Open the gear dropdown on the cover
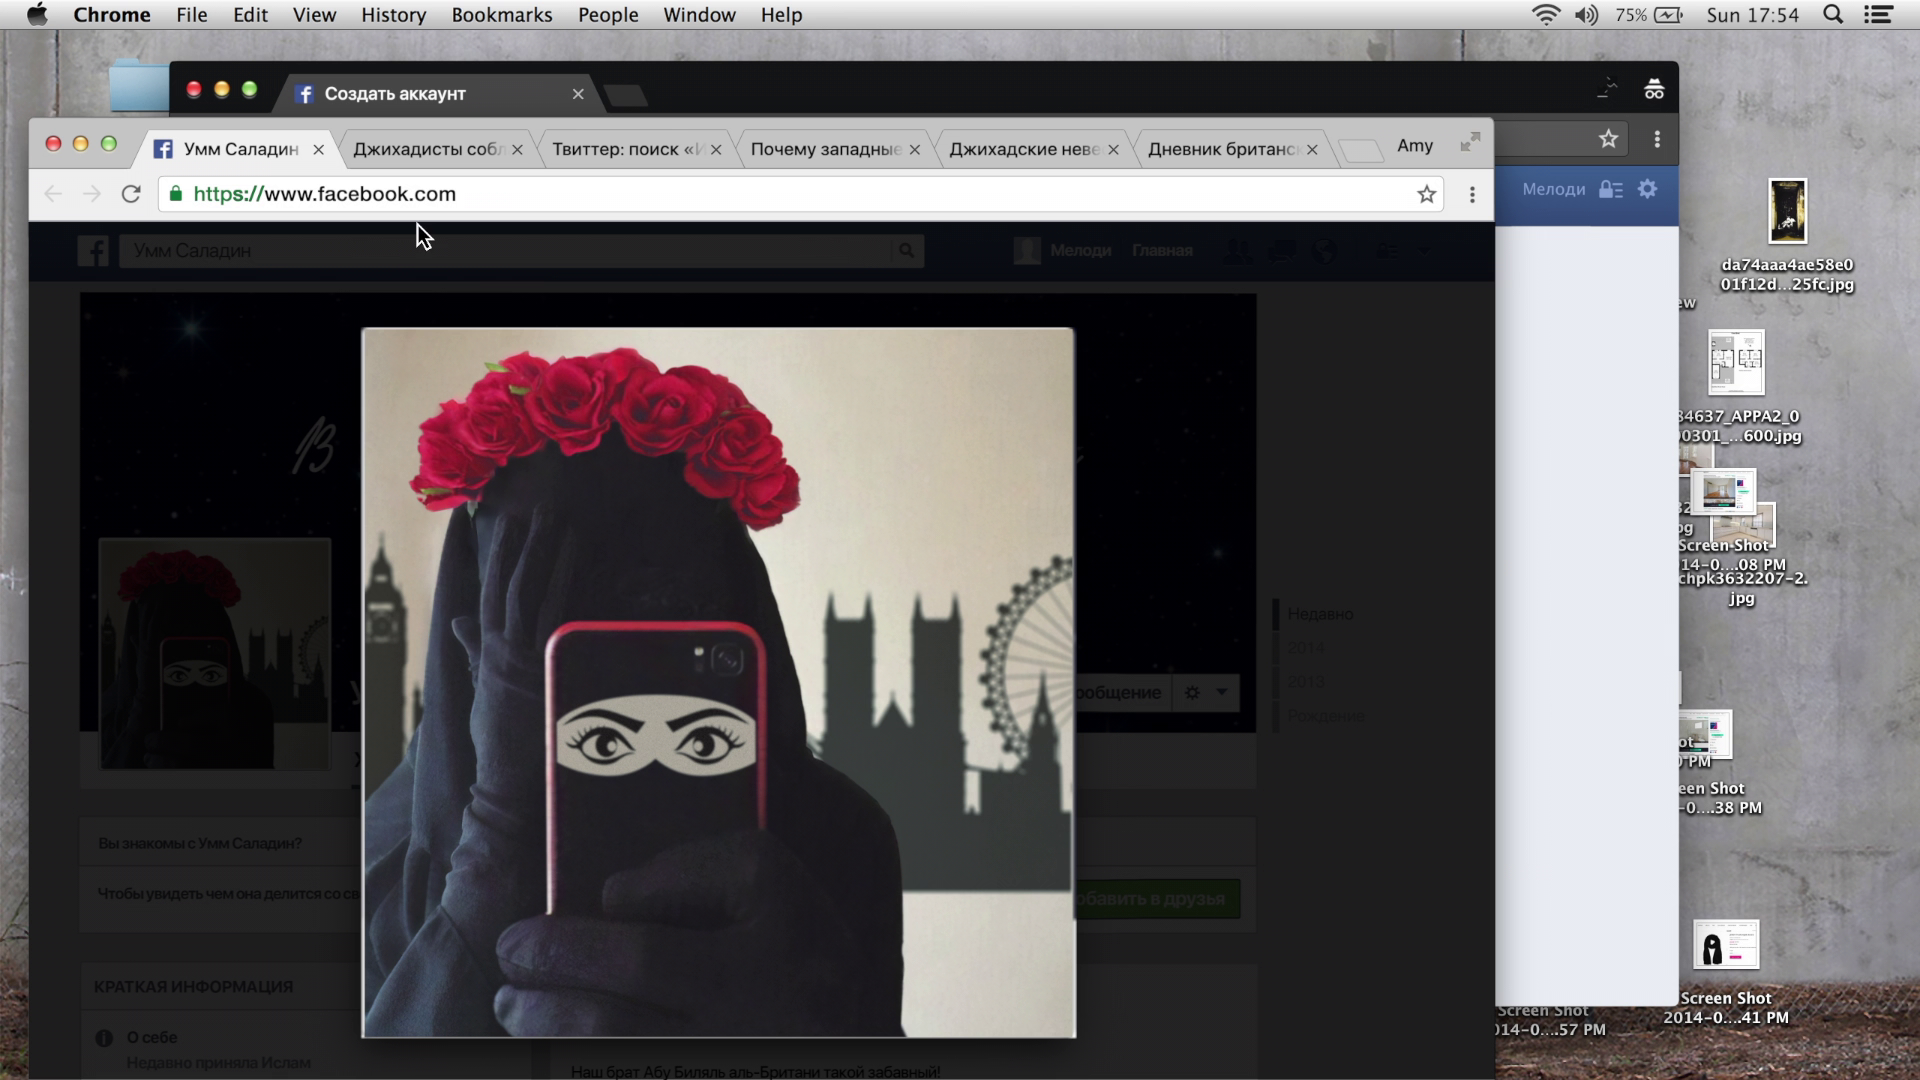1920x1080 pixels. coord(1205,692)
